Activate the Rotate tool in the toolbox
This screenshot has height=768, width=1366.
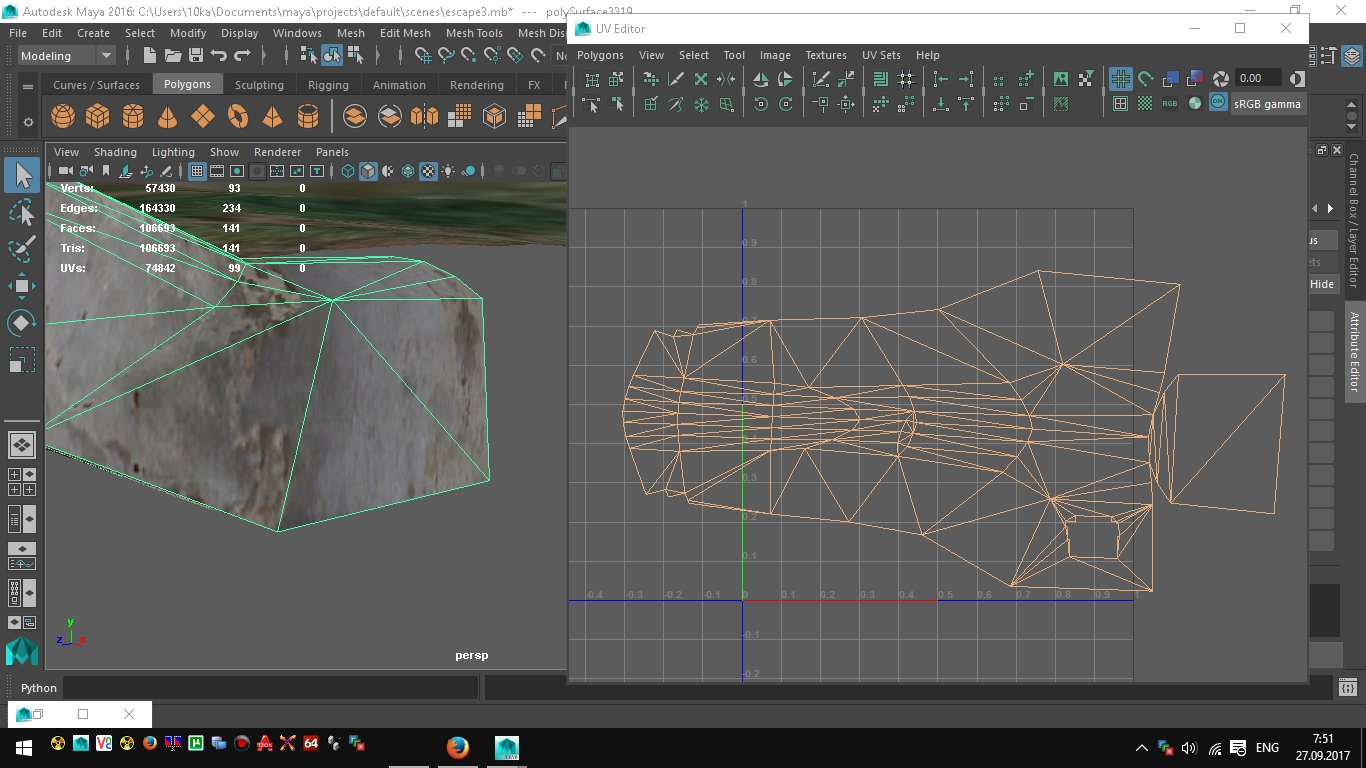[22, 322]
